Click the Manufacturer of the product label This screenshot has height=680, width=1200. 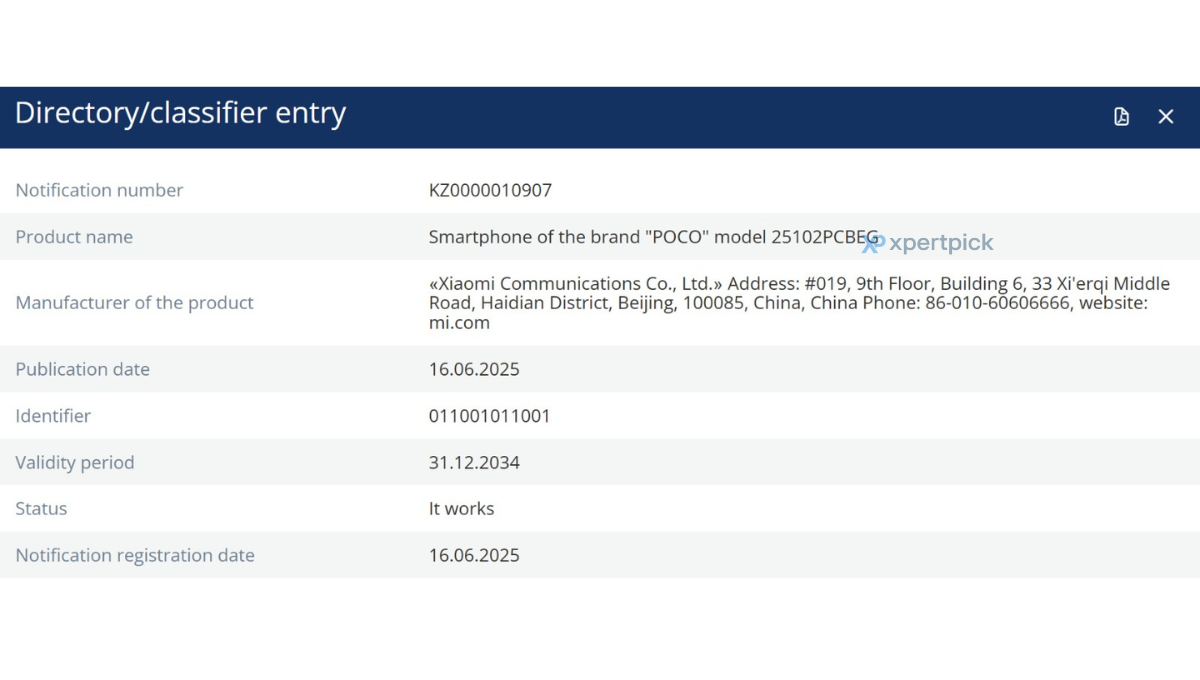click(135, 303)
